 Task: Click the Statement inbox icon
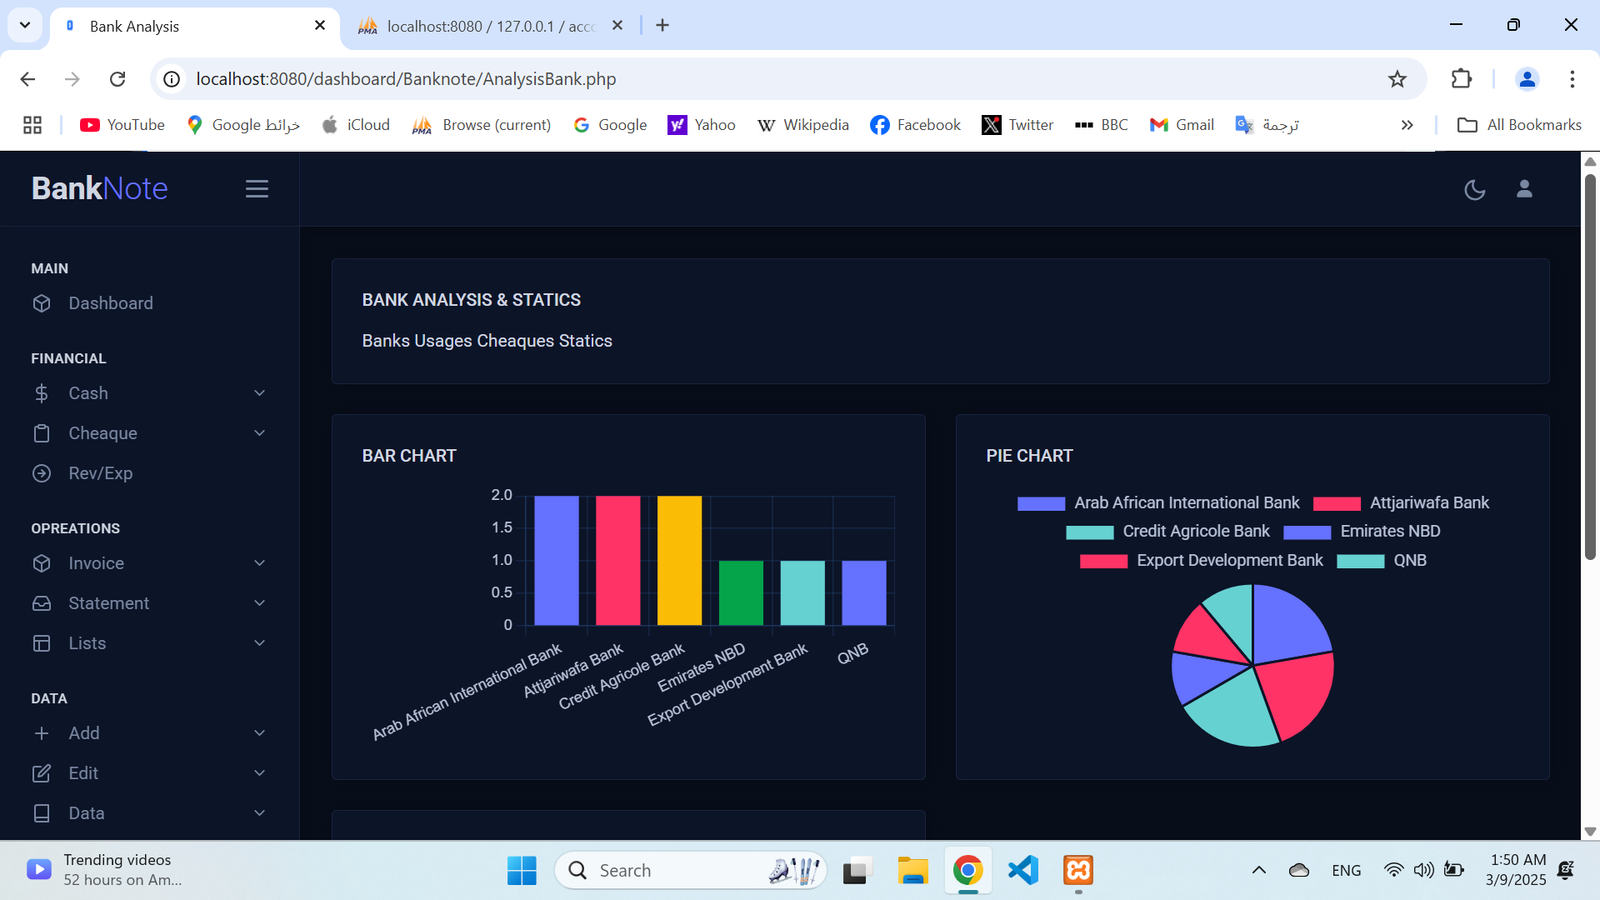point(42,603)
